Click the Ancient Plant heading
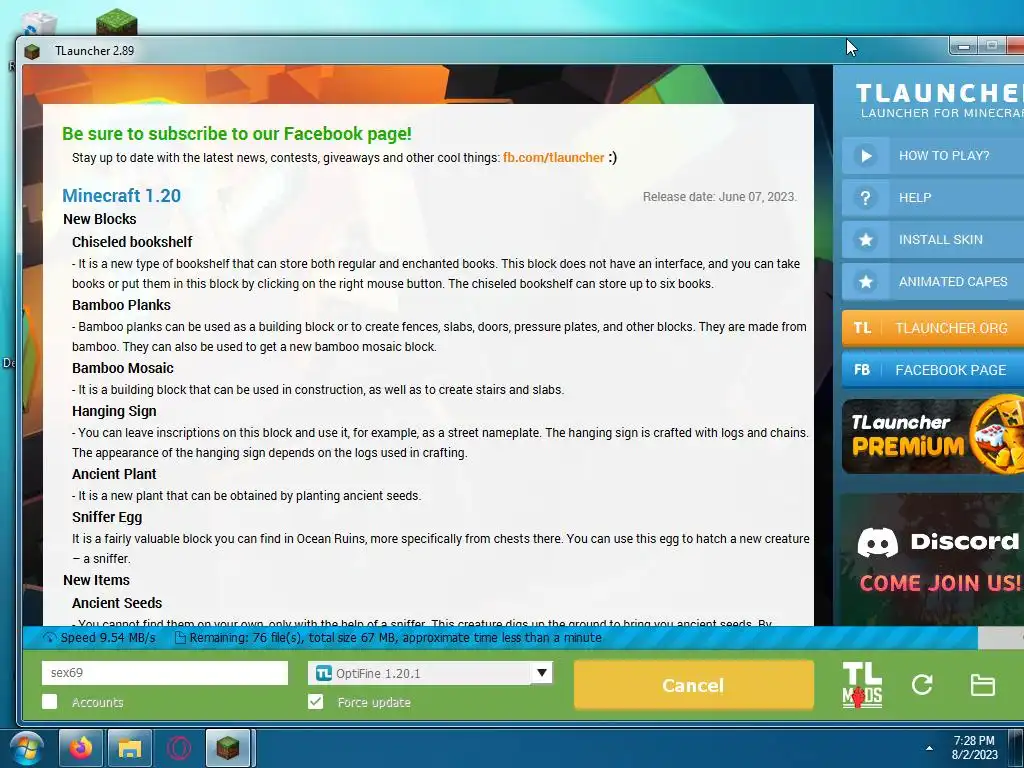This screenshot has width=1024, height=768. tap(114, 474)
